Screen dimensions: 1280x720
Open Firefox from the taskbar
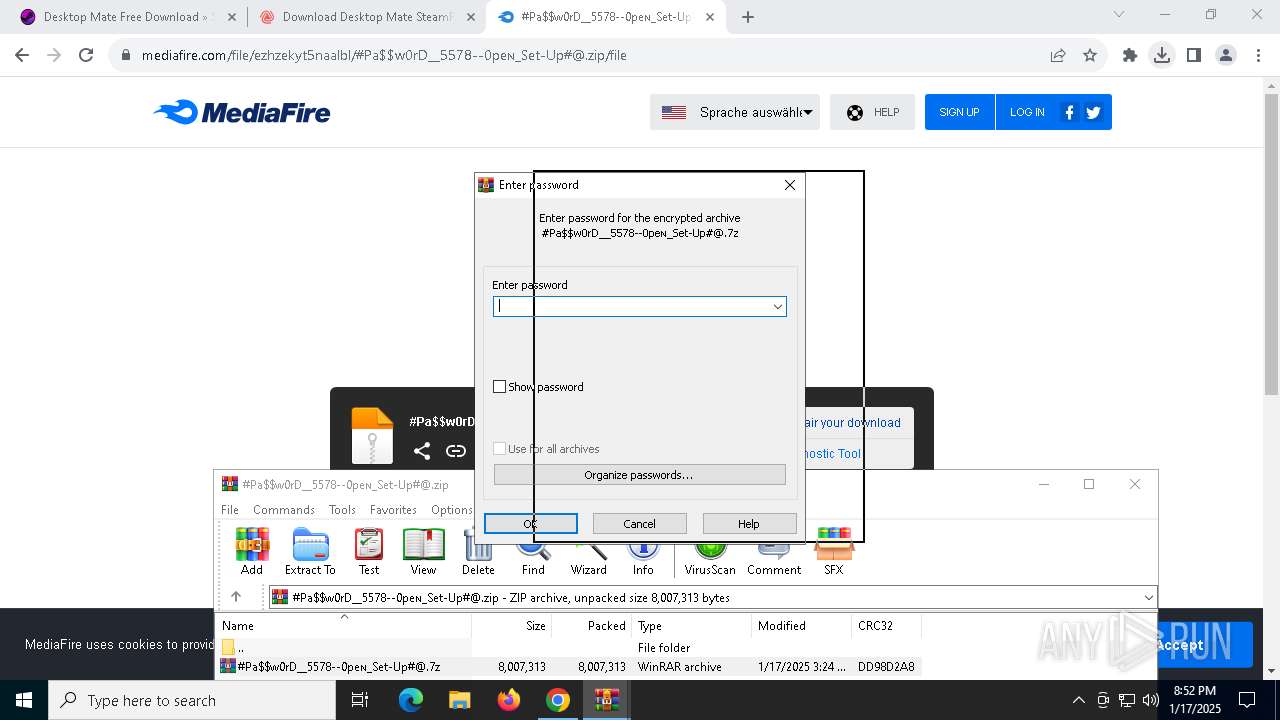pyautogui.click(x=509, y=700)
